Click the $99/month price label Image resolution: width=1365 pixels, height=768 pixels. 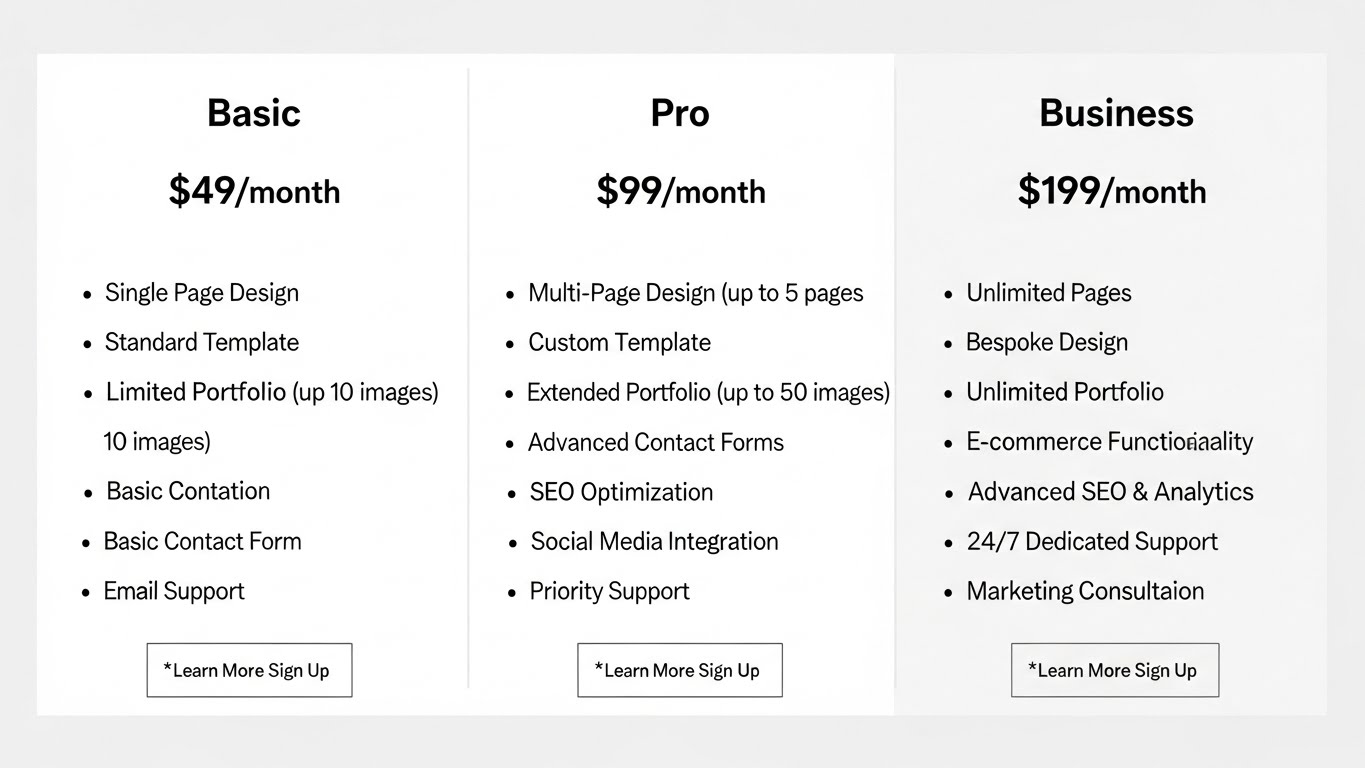pyautogui.click(x=680, y=191)
